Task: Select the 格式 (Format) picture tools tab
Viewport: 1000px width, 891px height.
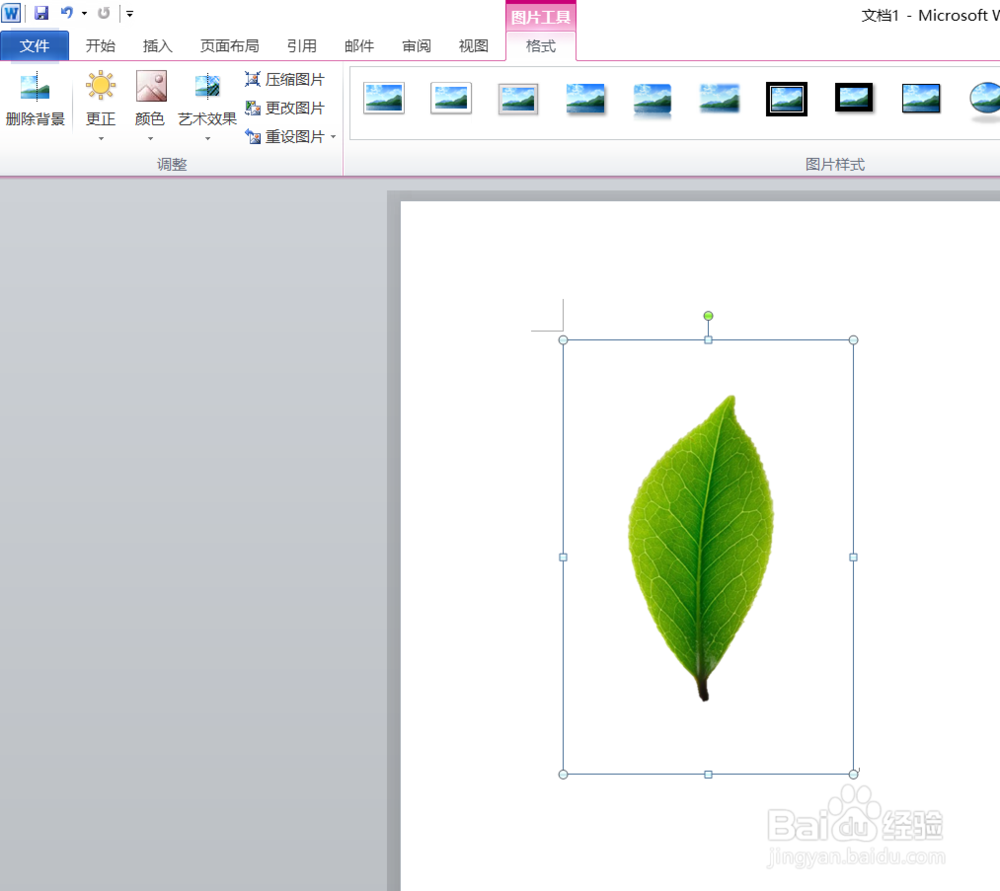Action: [x=541, y=46]
